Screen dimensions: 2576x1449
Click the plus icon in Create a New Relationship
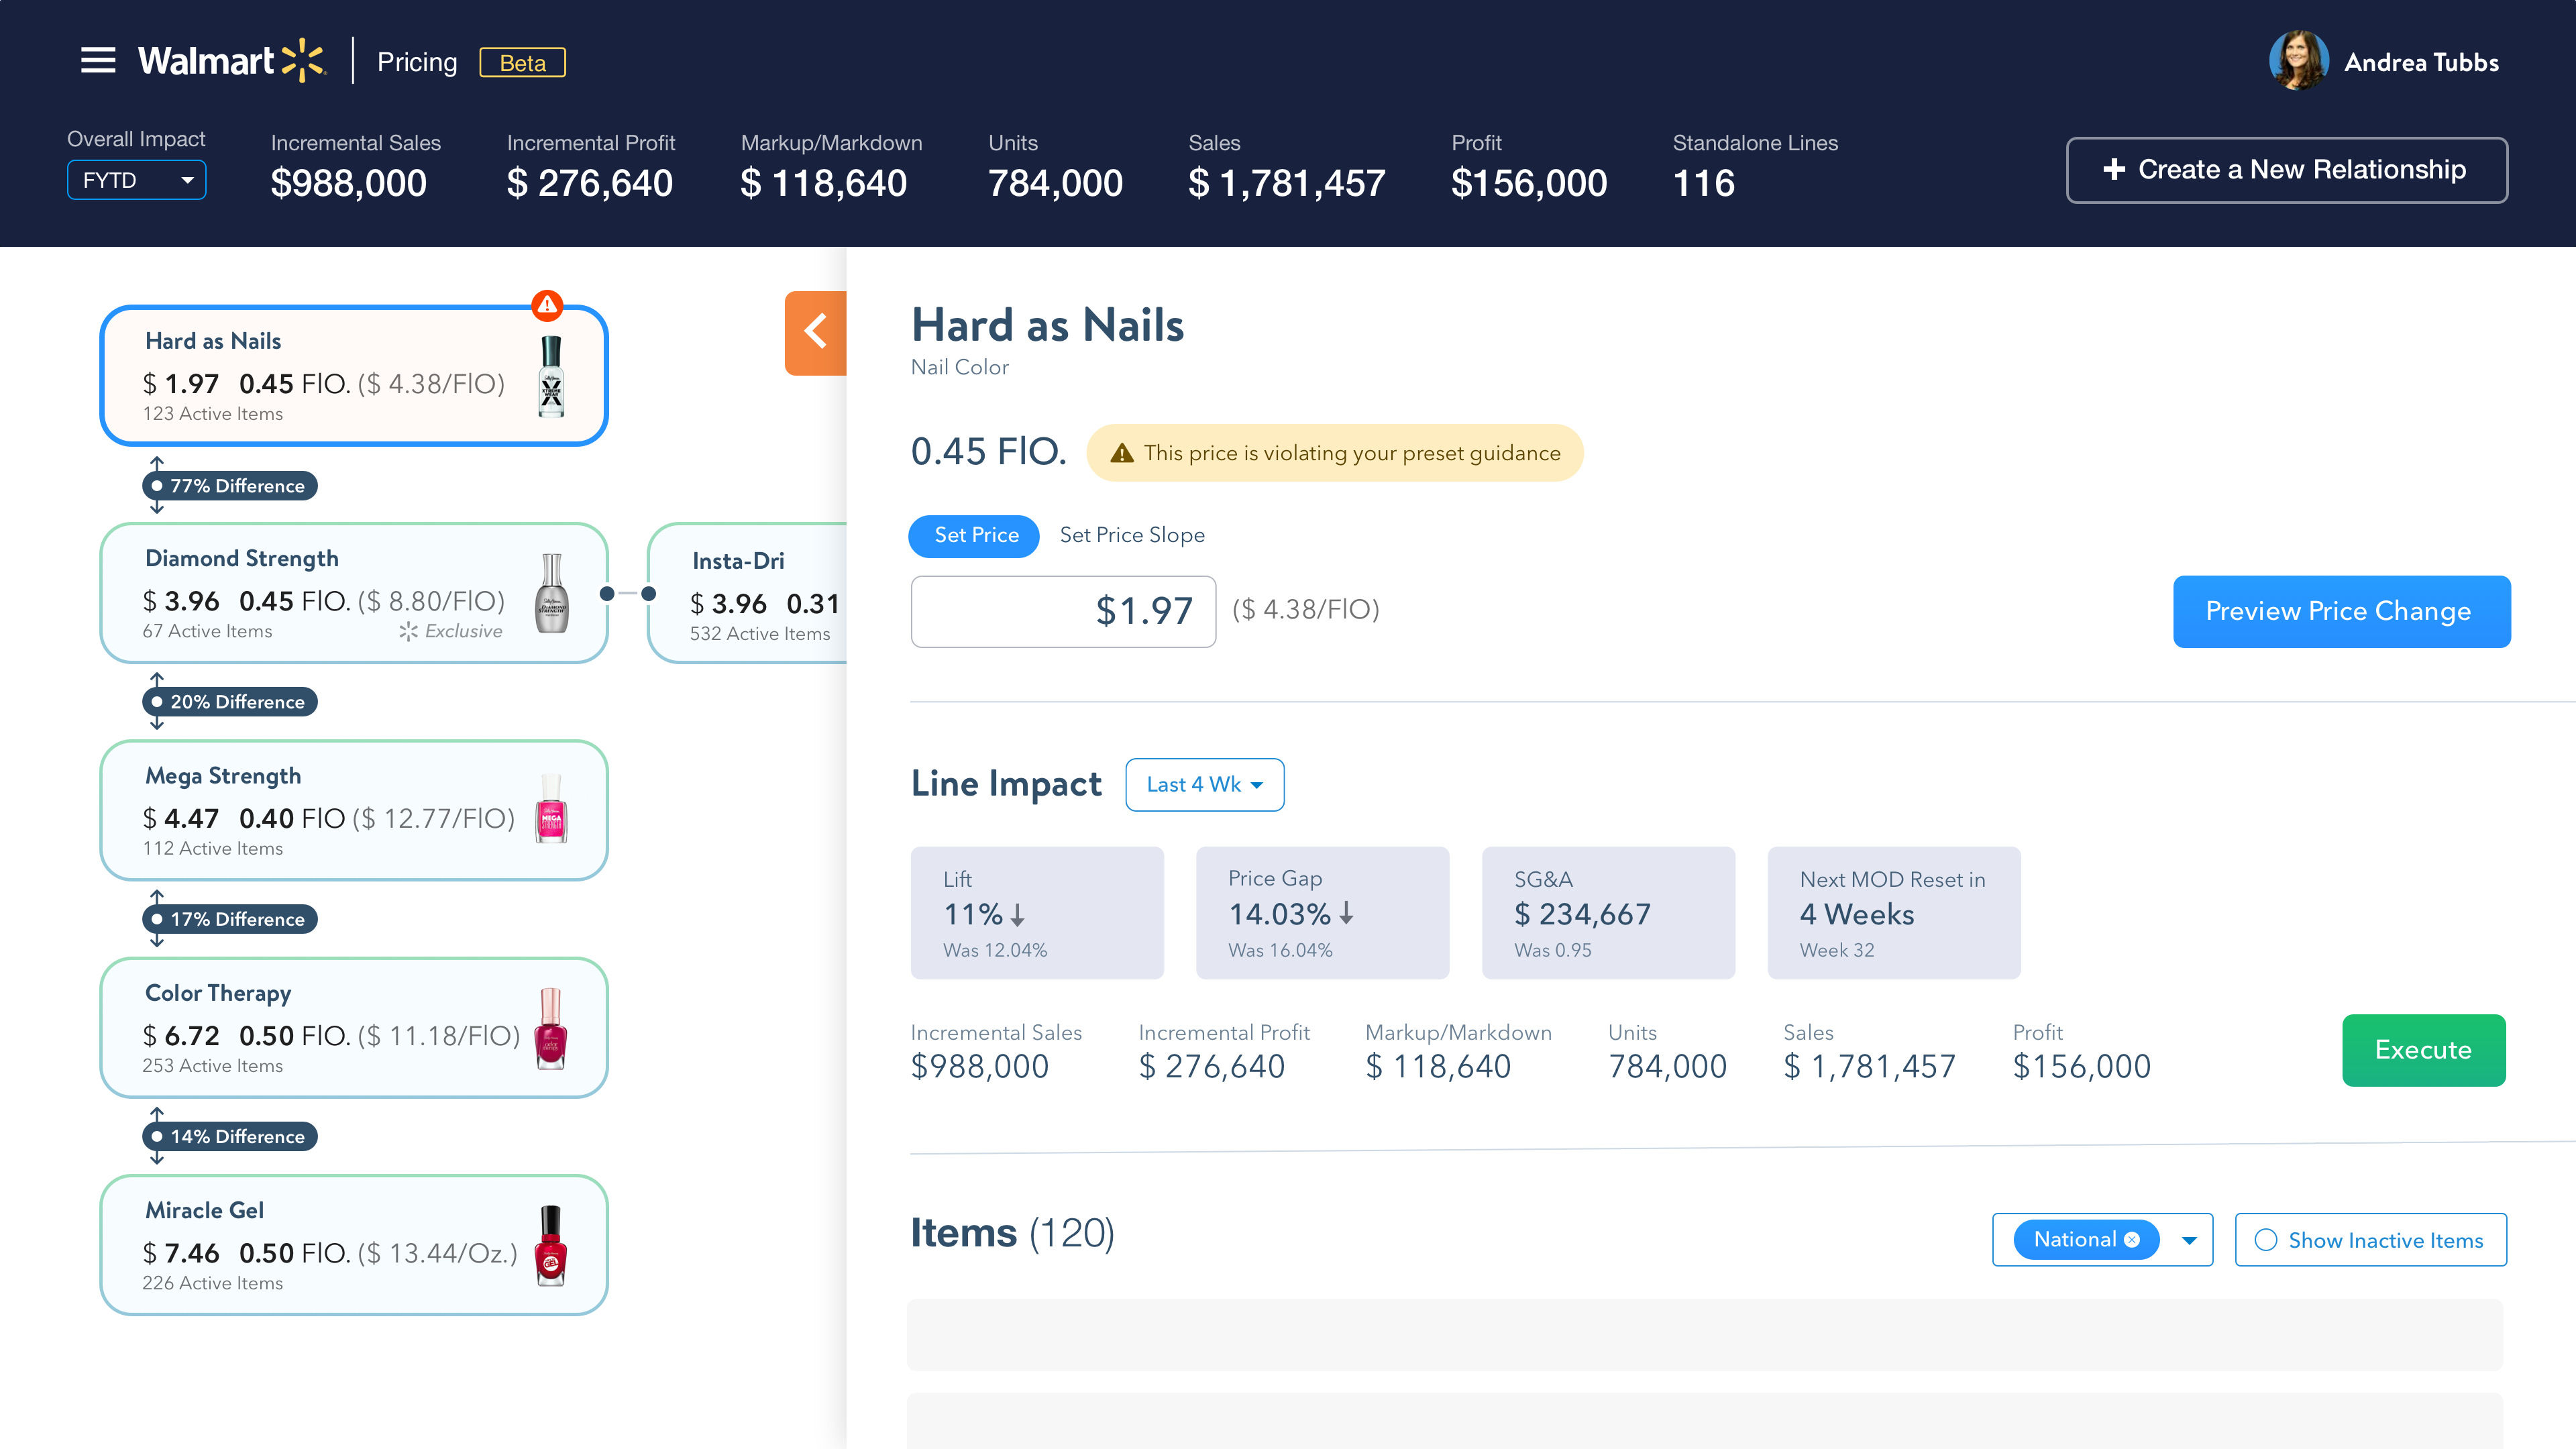(x=2114, y=169)
